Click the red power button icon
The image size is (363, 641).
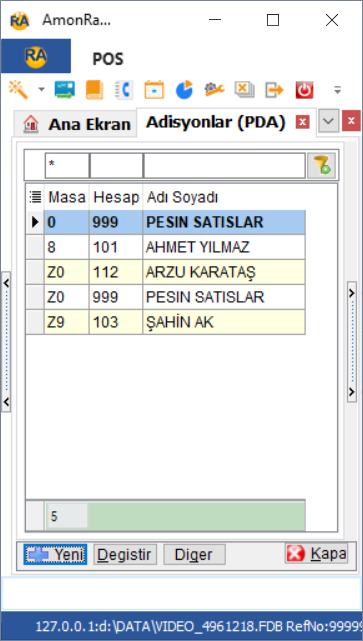[x=305, y=90]
